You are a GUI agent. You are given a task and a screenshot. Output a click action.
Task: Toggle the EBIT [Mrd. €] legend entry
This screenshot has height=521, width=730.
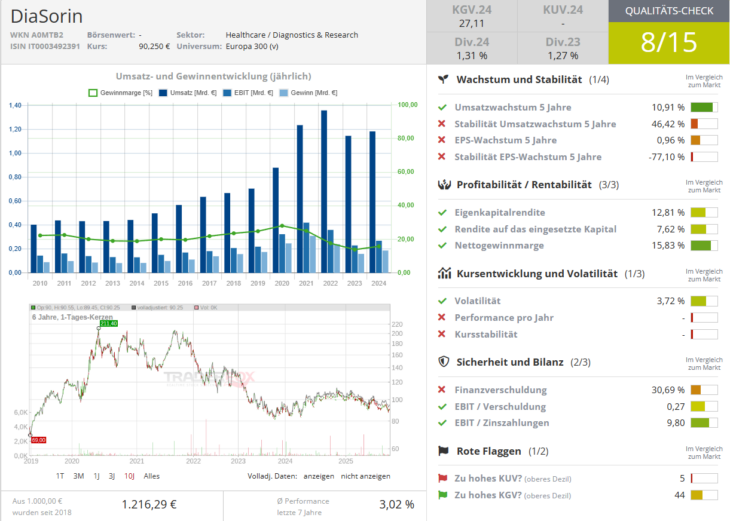click(248, 93)
